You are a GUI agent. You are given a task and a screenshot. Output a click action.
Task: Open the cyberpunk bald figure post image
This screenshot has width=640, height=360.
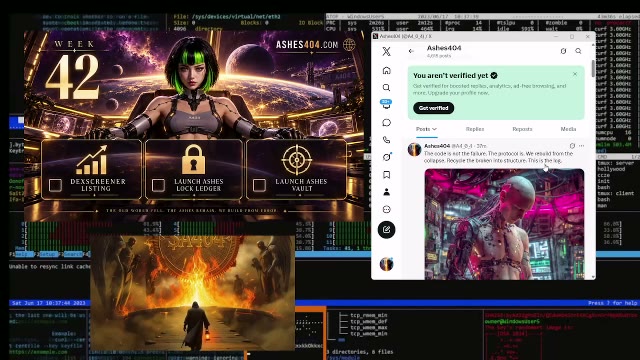pos(504,224)
